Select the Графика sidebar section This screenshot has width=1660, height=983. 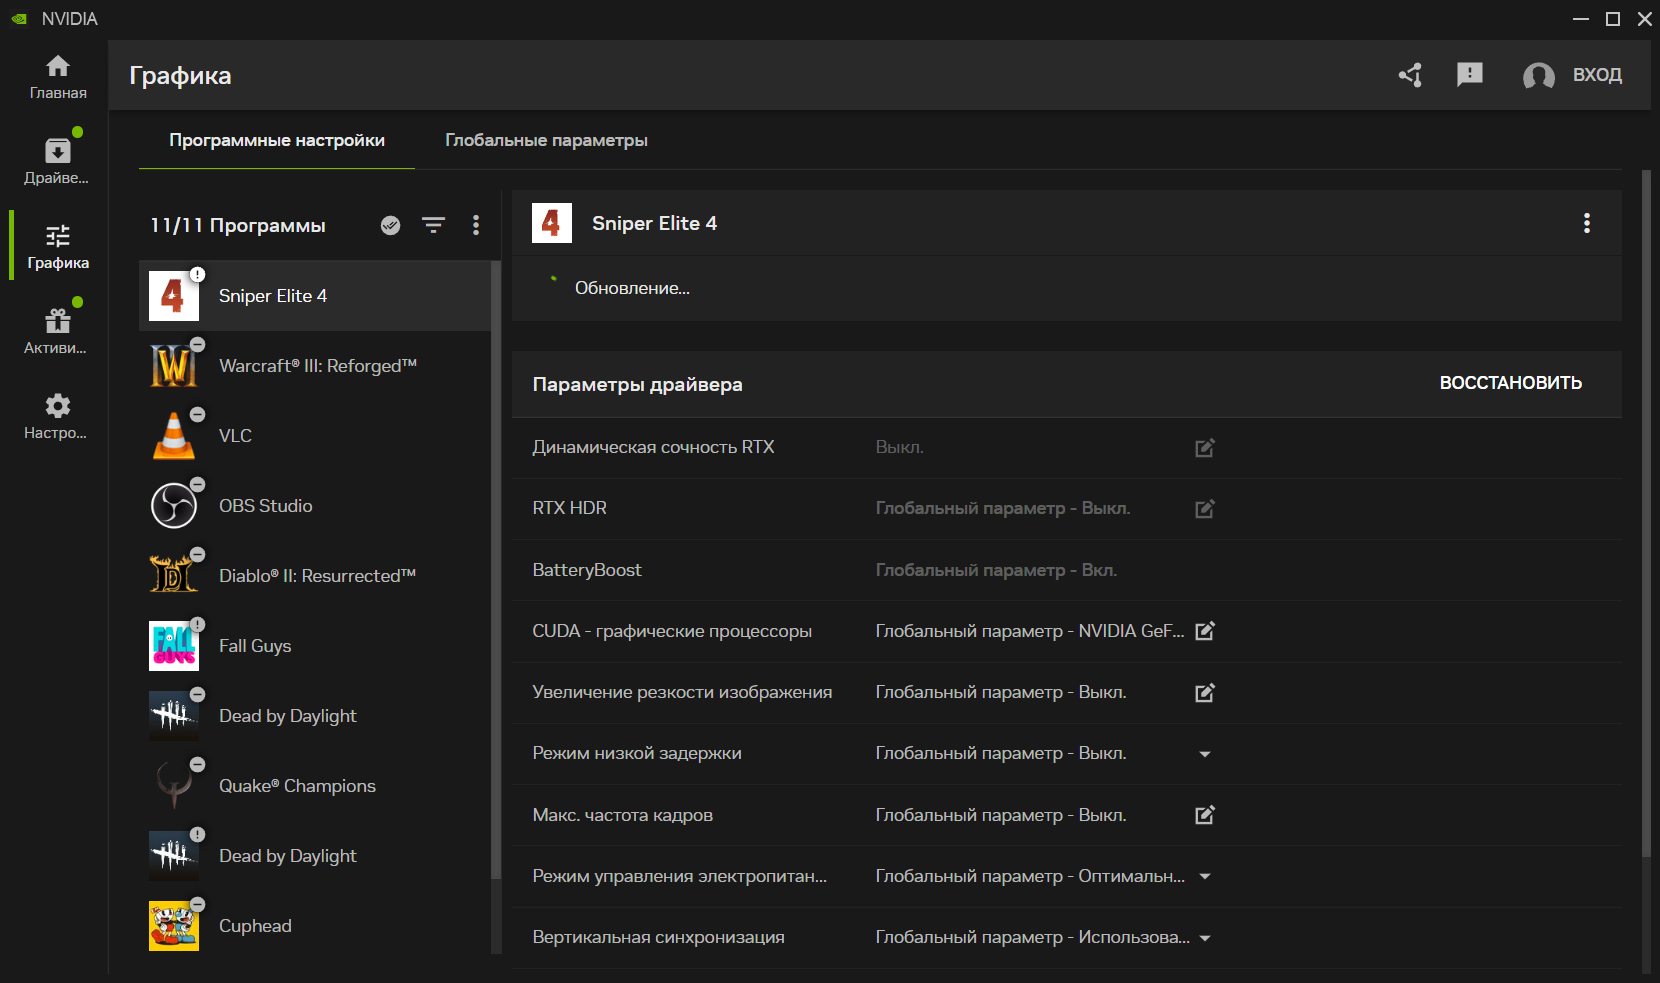58,247
